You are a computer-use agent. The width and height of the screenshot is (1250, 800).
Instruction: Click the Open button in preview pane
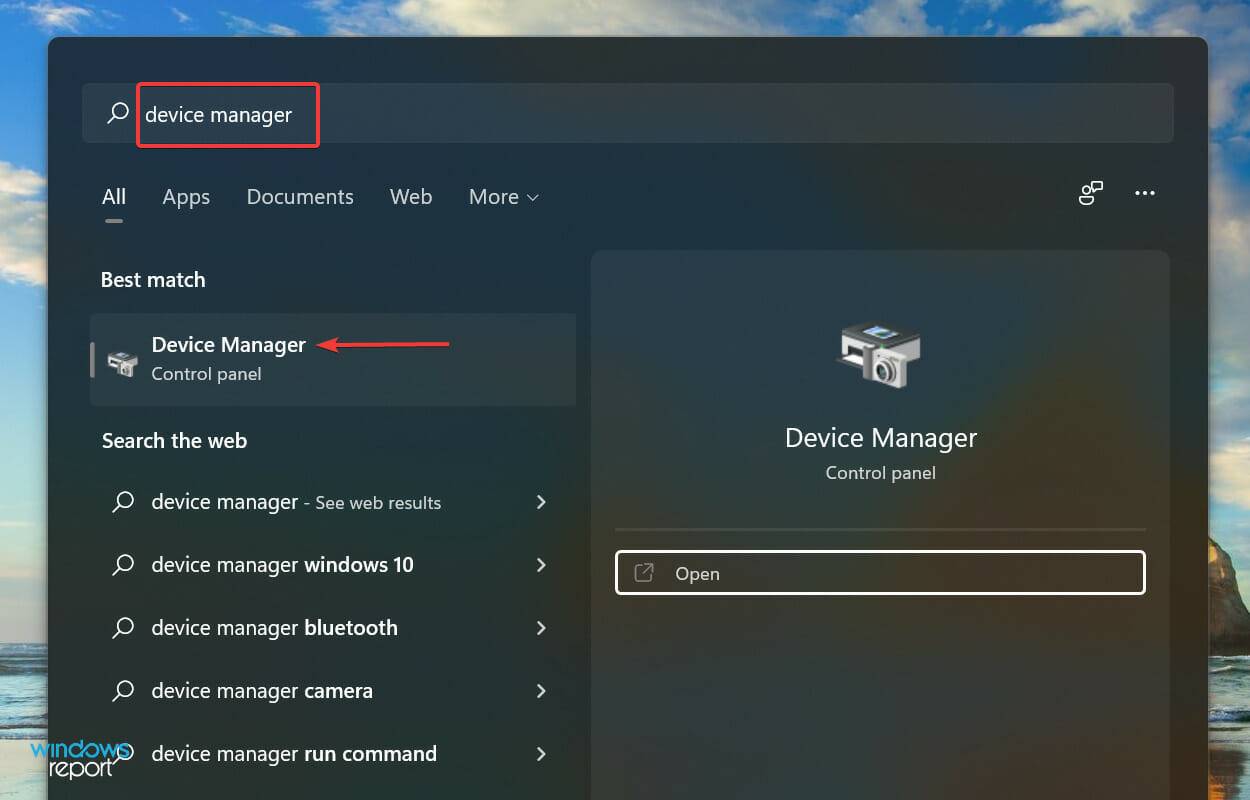coord(880,573)
